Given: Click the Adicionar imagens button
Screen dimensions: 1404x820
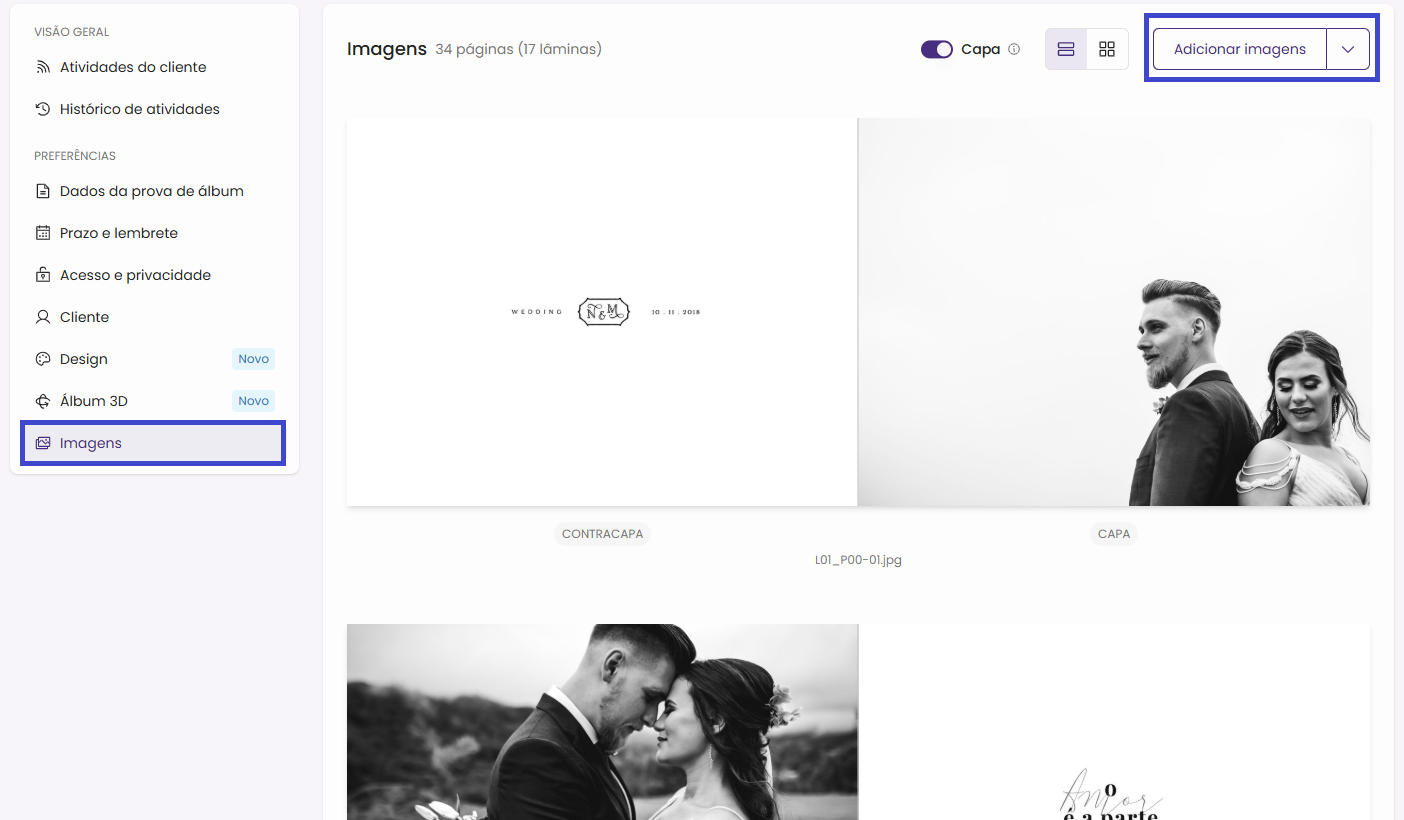Looking at the screenshot, I should point(1239,49).
